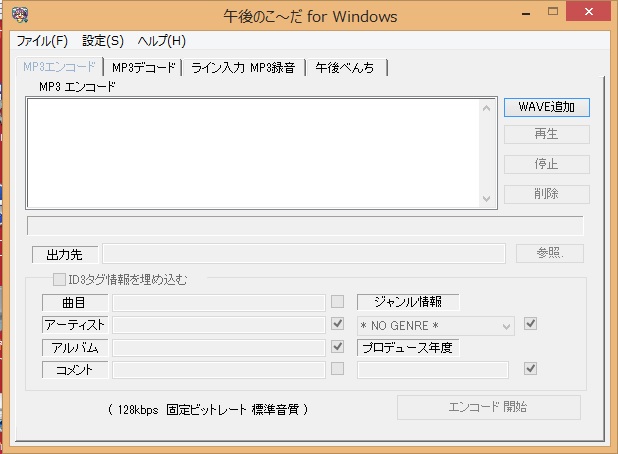Open the ファイル(F) menu
Image resolution: width=618 pixels, height=454 pixels.
click(x=42, y=41)
